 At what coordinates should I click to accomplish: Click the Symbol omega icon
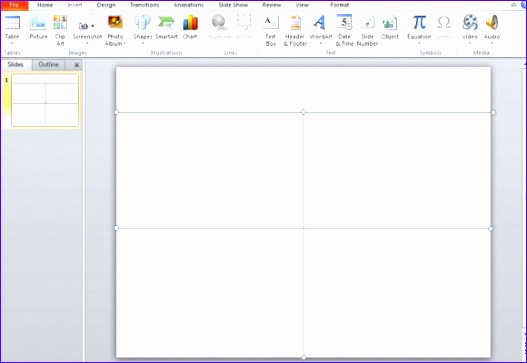coord(444,23)
